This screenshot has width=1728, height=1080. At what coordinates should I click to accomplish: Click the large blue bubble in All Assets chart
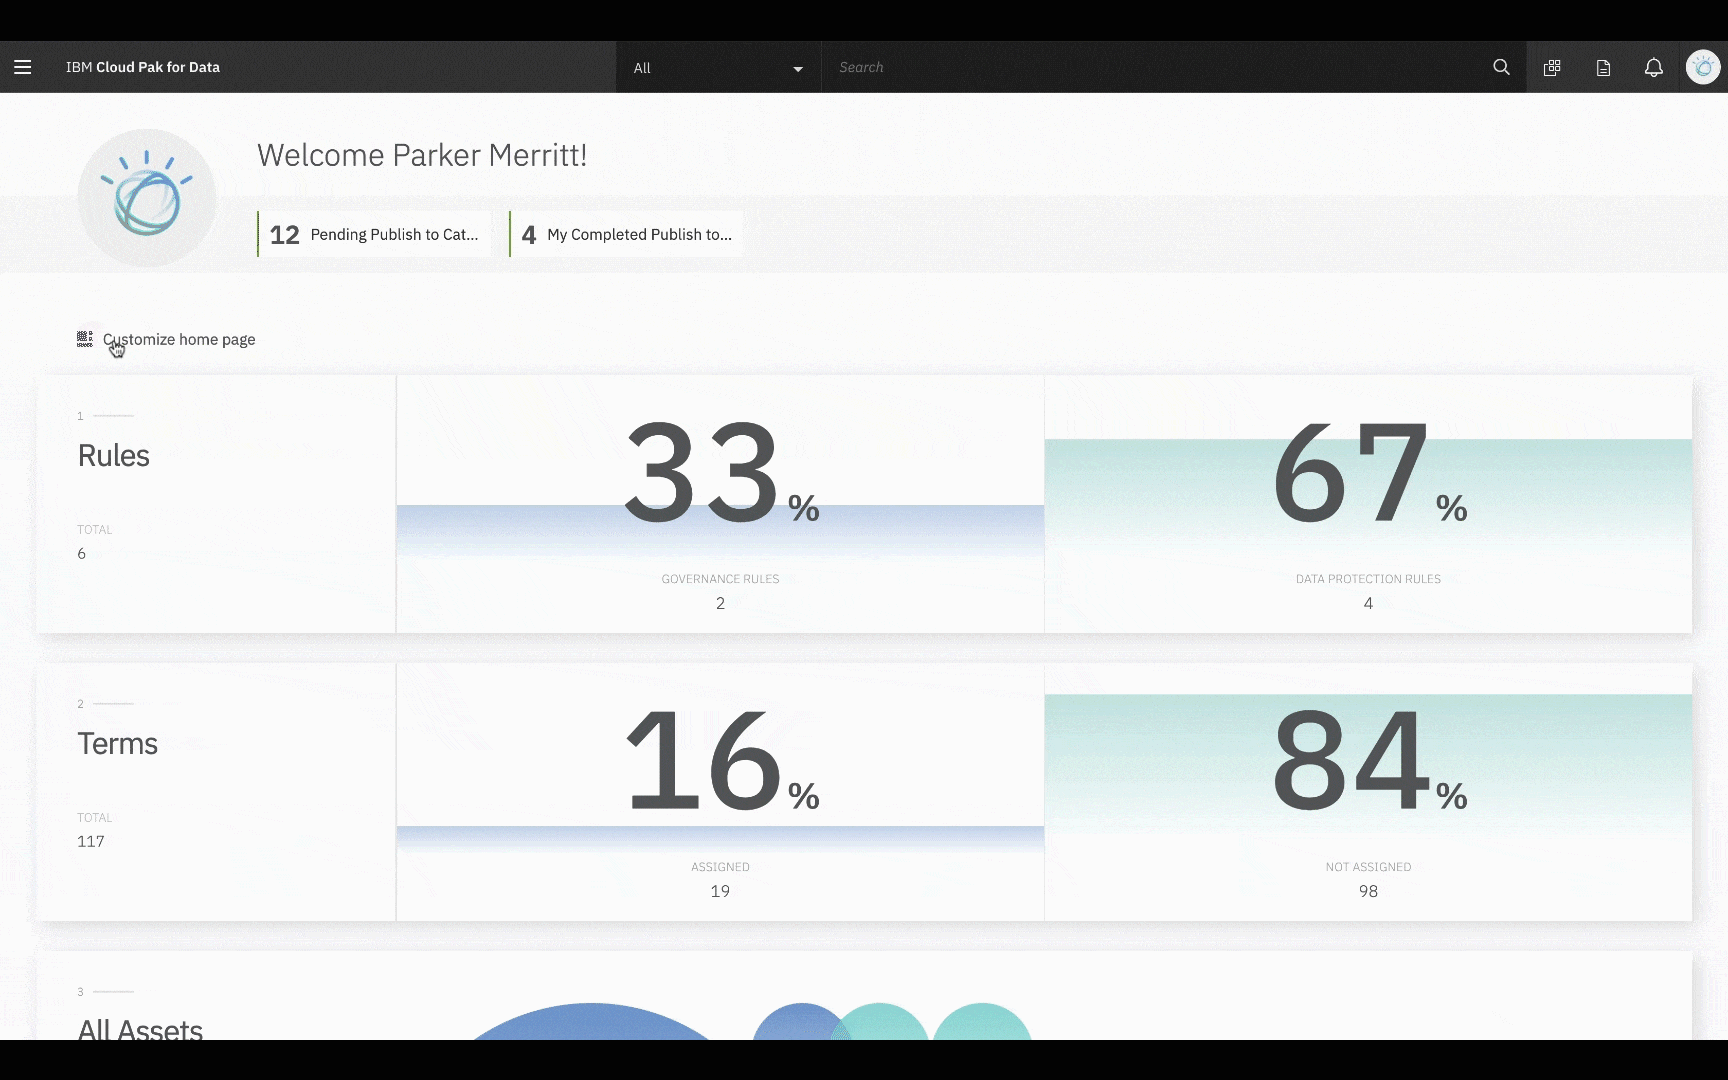click(592, 1022)
